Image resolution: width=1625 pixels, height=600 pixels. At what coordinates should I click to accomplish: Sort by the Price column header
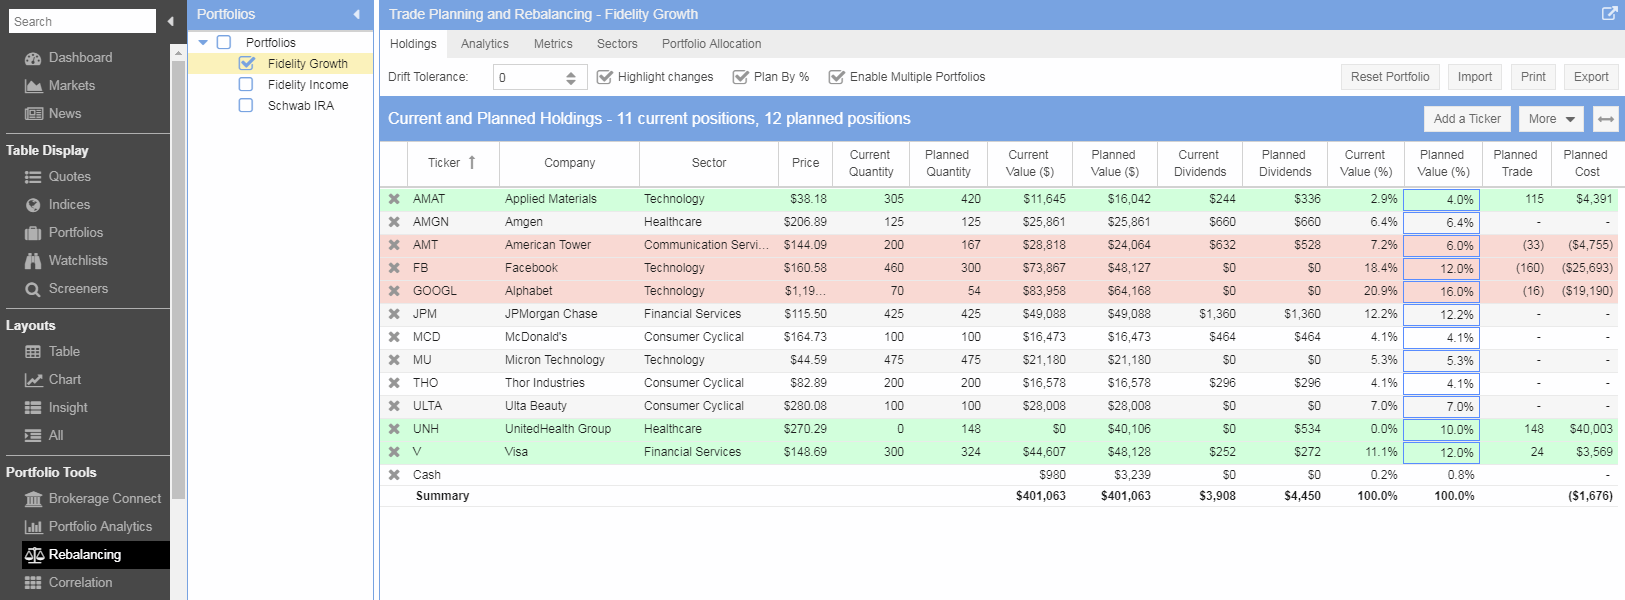[805, 163]
